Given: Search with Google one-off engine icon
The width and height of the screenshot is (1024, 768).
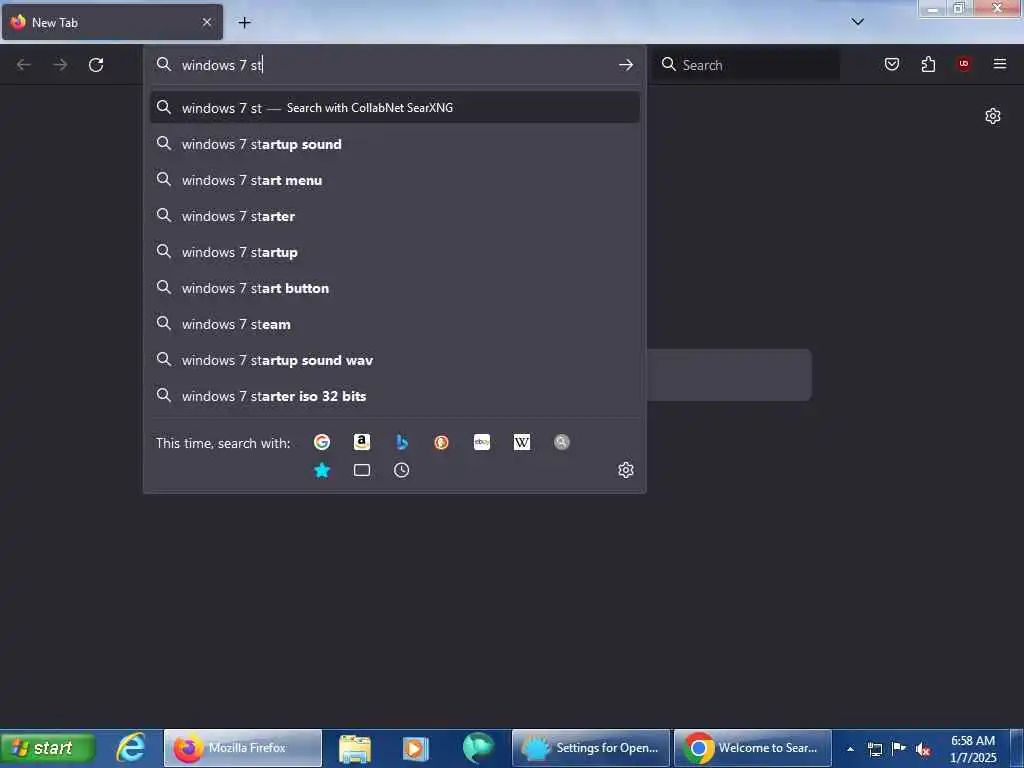Looking at the screenshot, I should (322, 442).
